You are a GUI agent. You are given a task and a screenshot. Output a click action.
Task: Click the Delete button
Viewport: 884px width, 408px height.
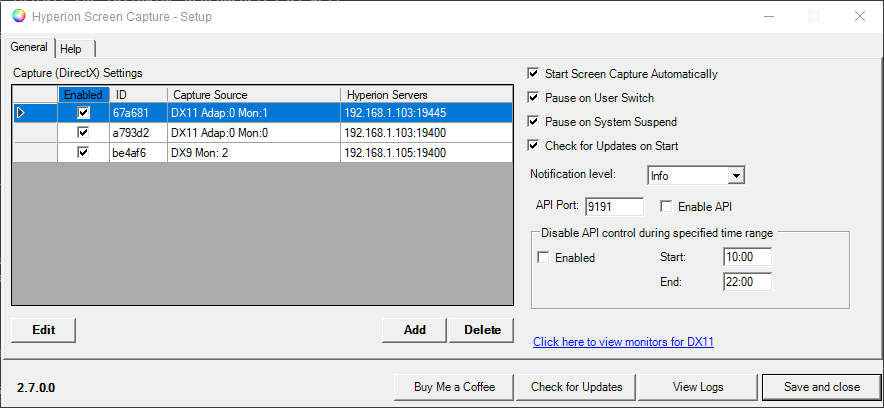[x=482, y=330]
